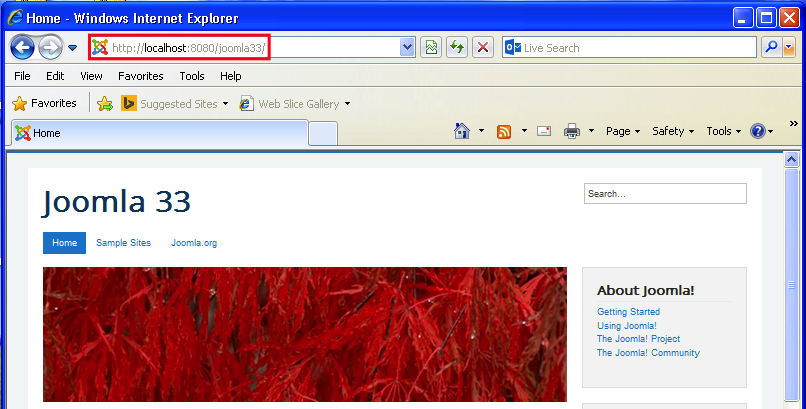
Task: Open the Favorites menu in menu bar
Action: click(140, 76)
